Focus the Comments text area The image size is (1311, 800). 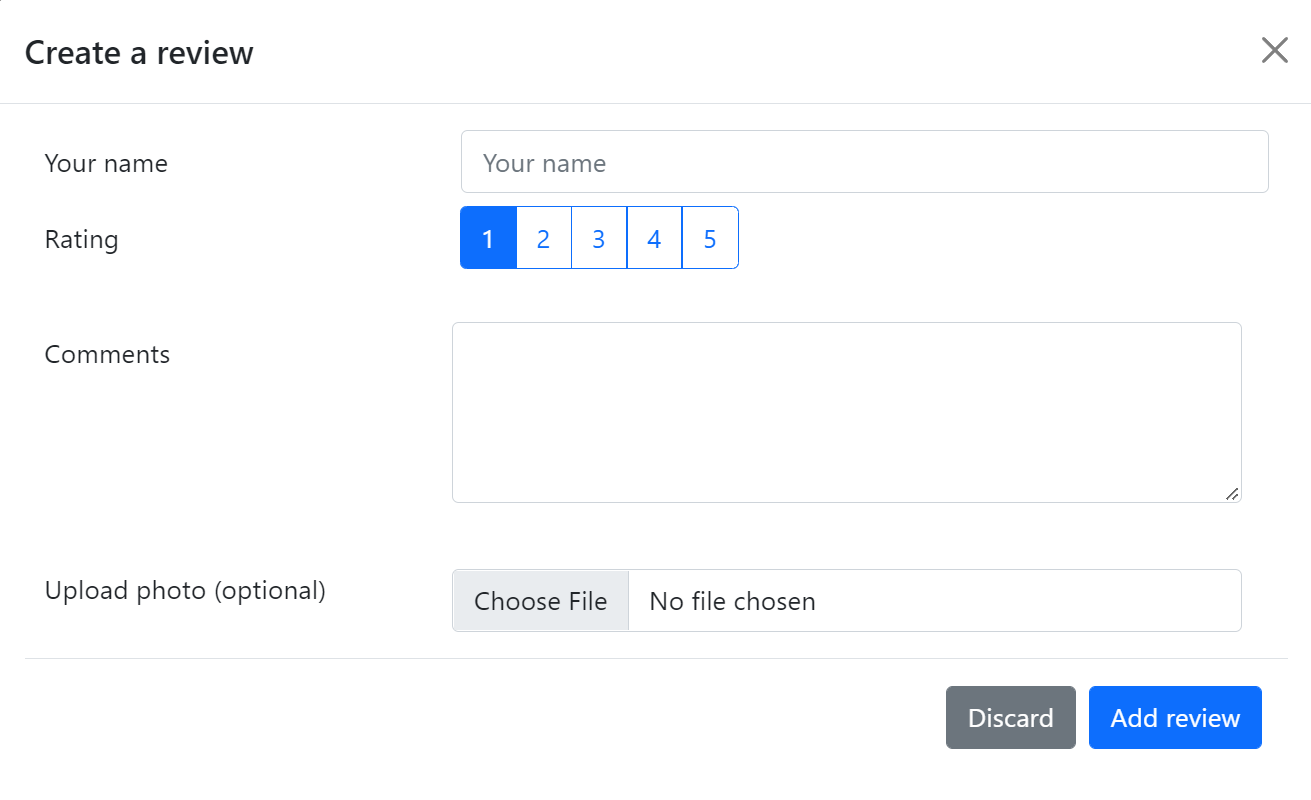(846, 412)
